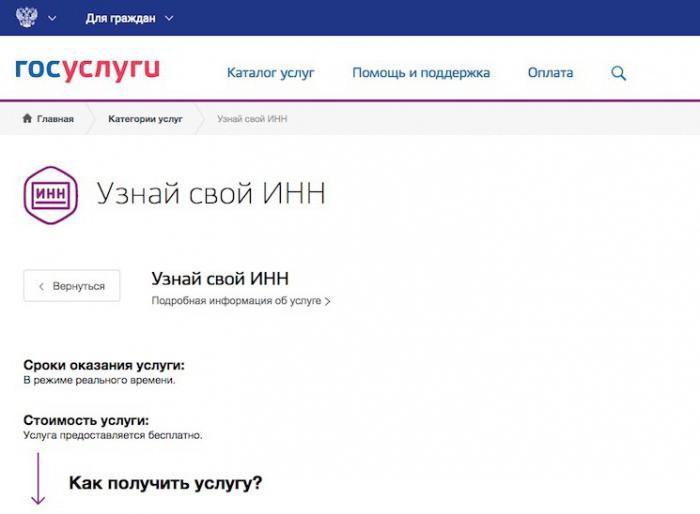The image size is (700, 514).
Task: Open the "Оплата" section
Action: click(550, 73)
